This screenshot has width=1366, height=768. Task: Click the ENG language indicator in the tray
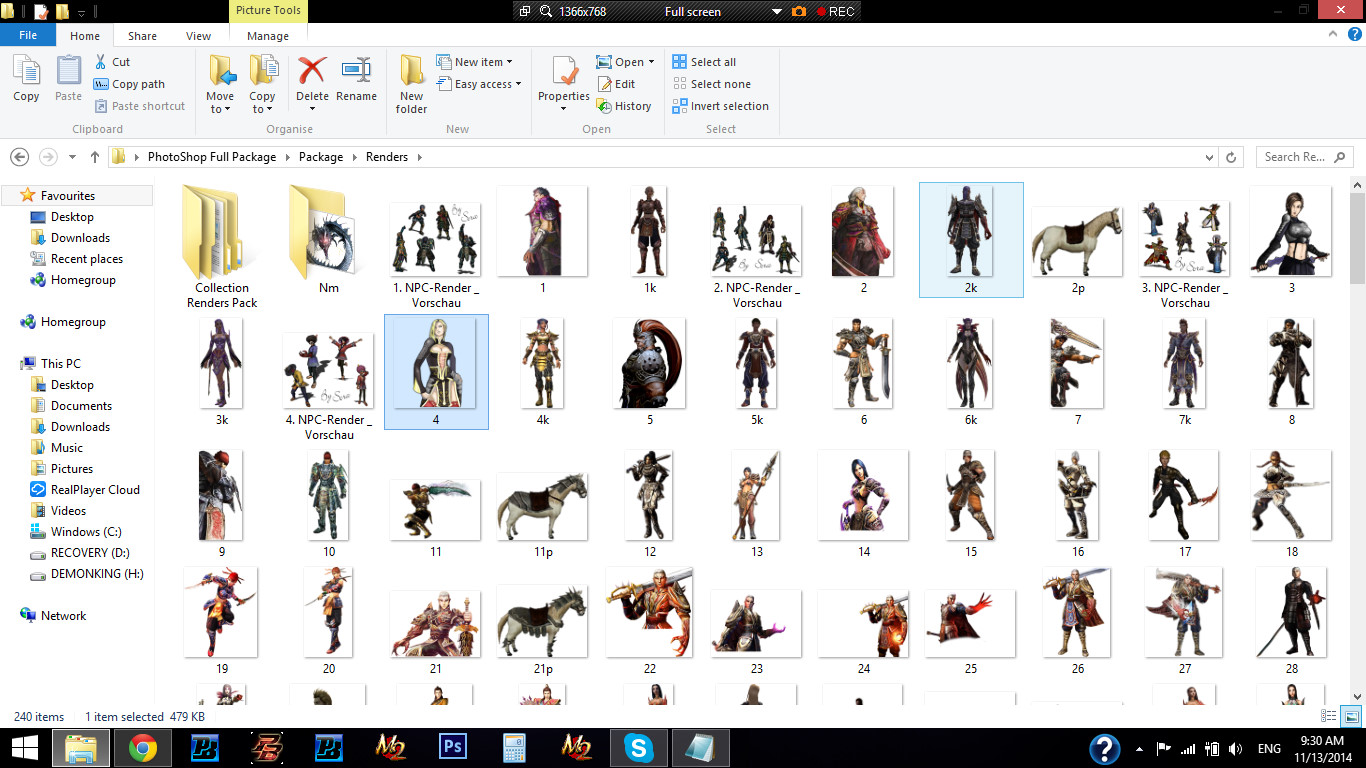(x=1269, y=748)
